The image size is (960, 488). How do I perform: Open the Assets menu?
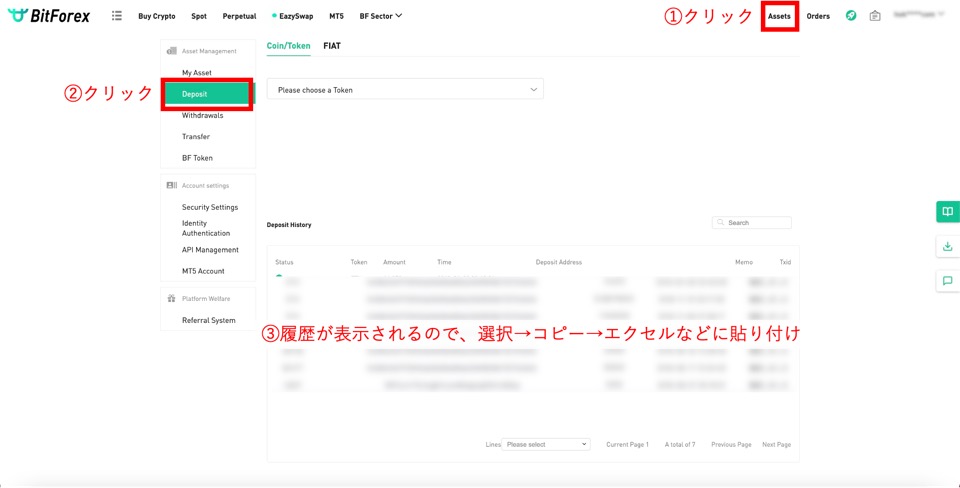coord(779,17)
